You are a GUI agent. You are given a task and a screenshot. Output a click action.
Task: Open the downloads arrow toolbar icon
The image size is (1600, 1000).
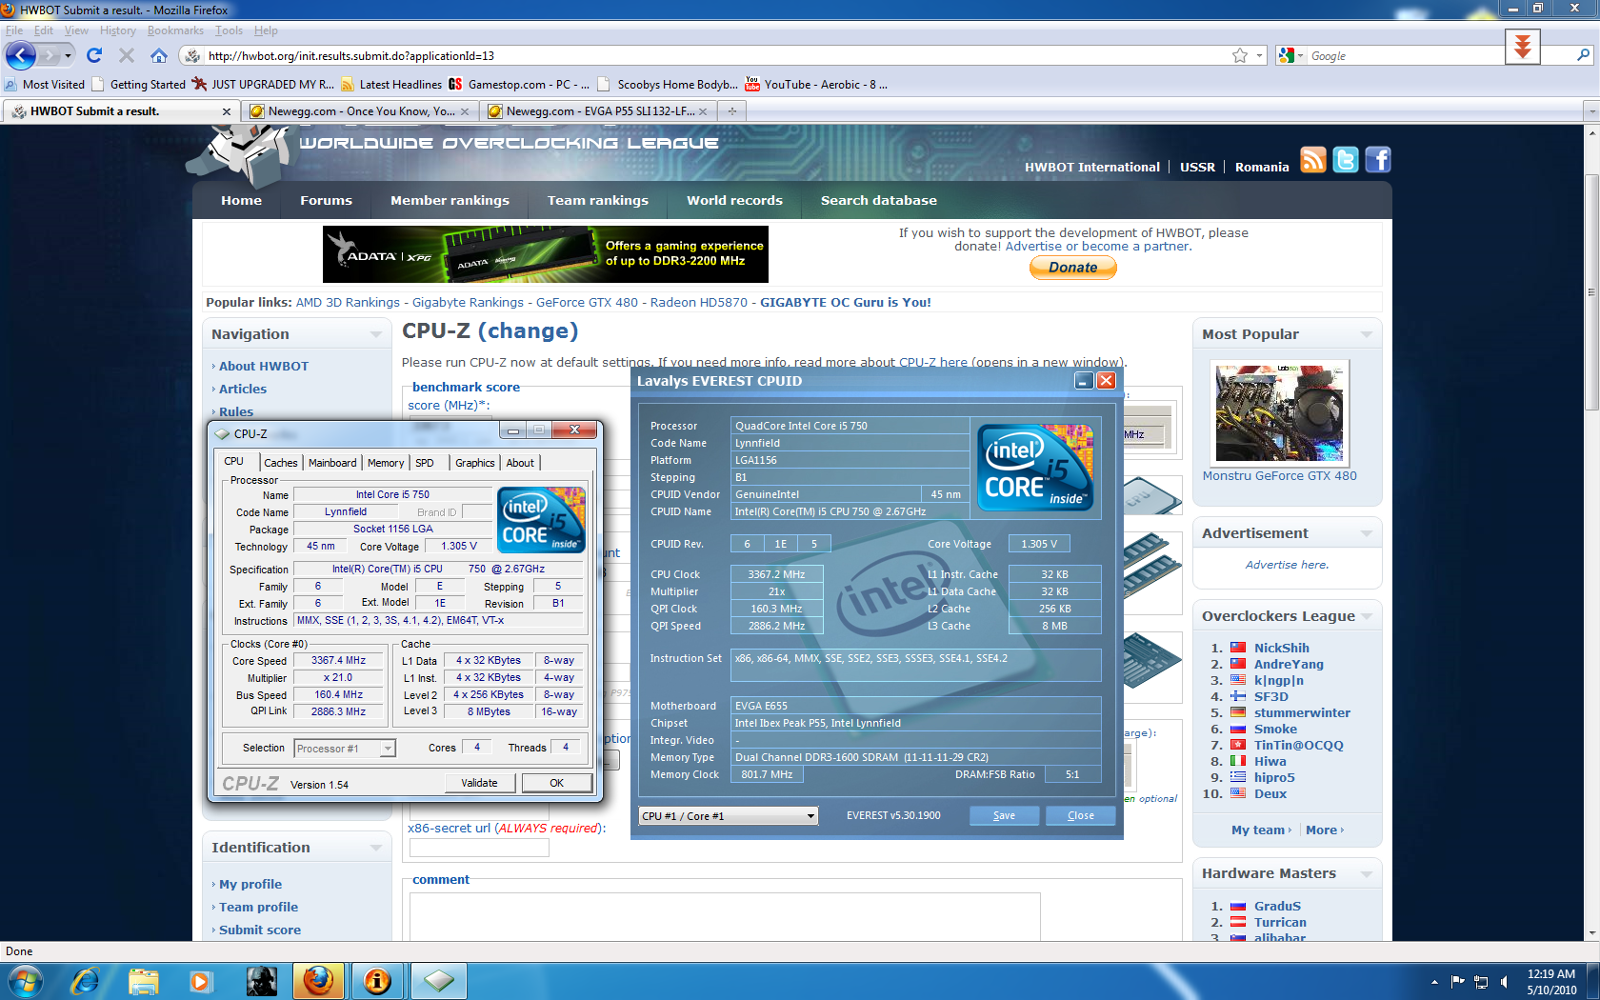[1522, 46]
